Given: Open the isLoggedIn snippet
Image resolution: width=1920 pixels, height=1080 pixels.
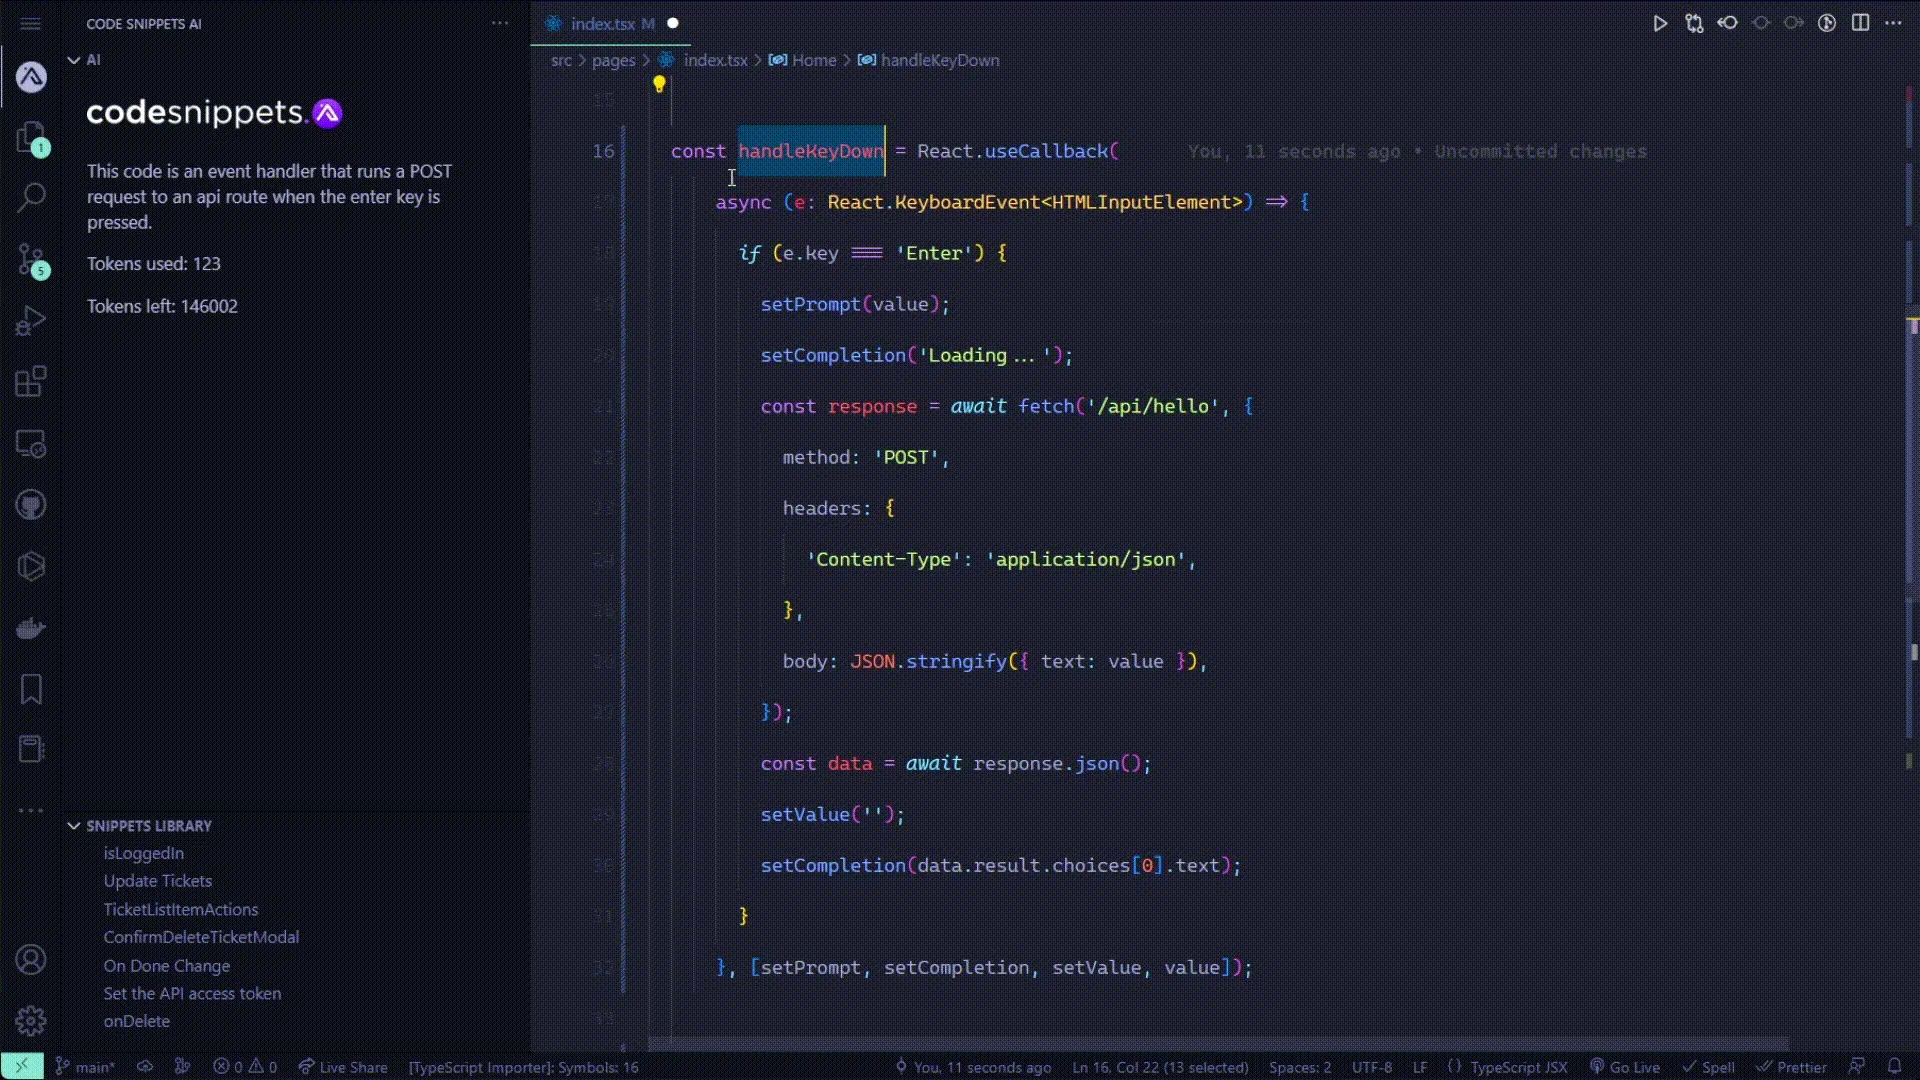Looking at the screenshot, I should click(x=144, y=853).
